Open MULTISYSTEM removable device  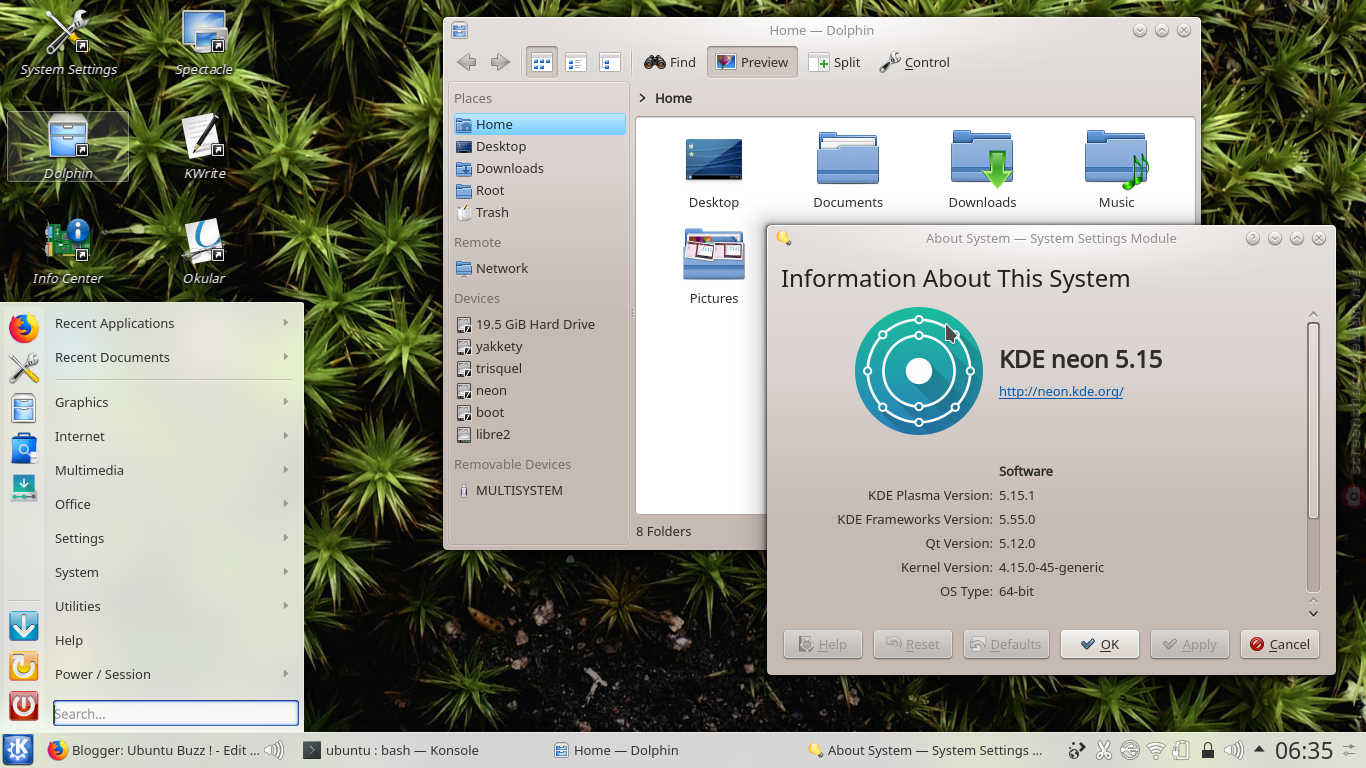539,490
